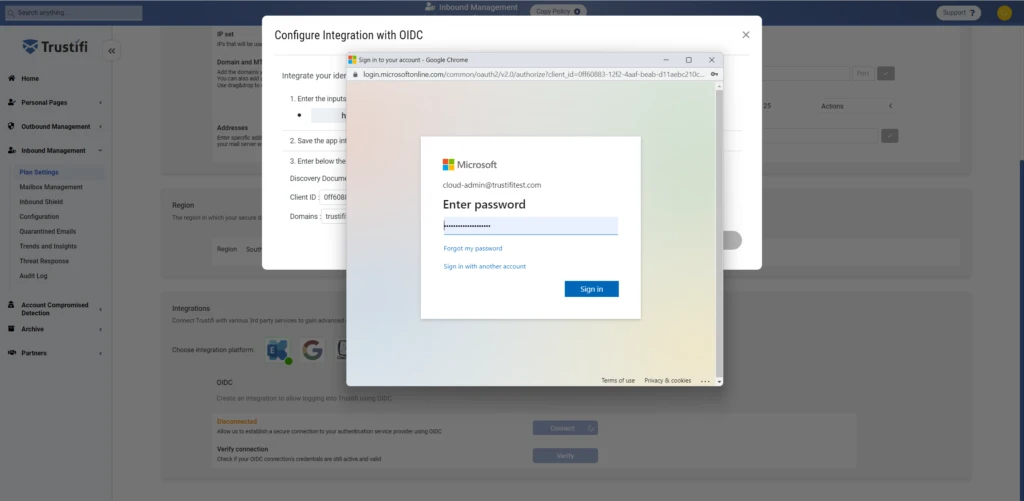The image size is (1024, 501).
Task: Click Forgot my password link
Action: (473, 248)
